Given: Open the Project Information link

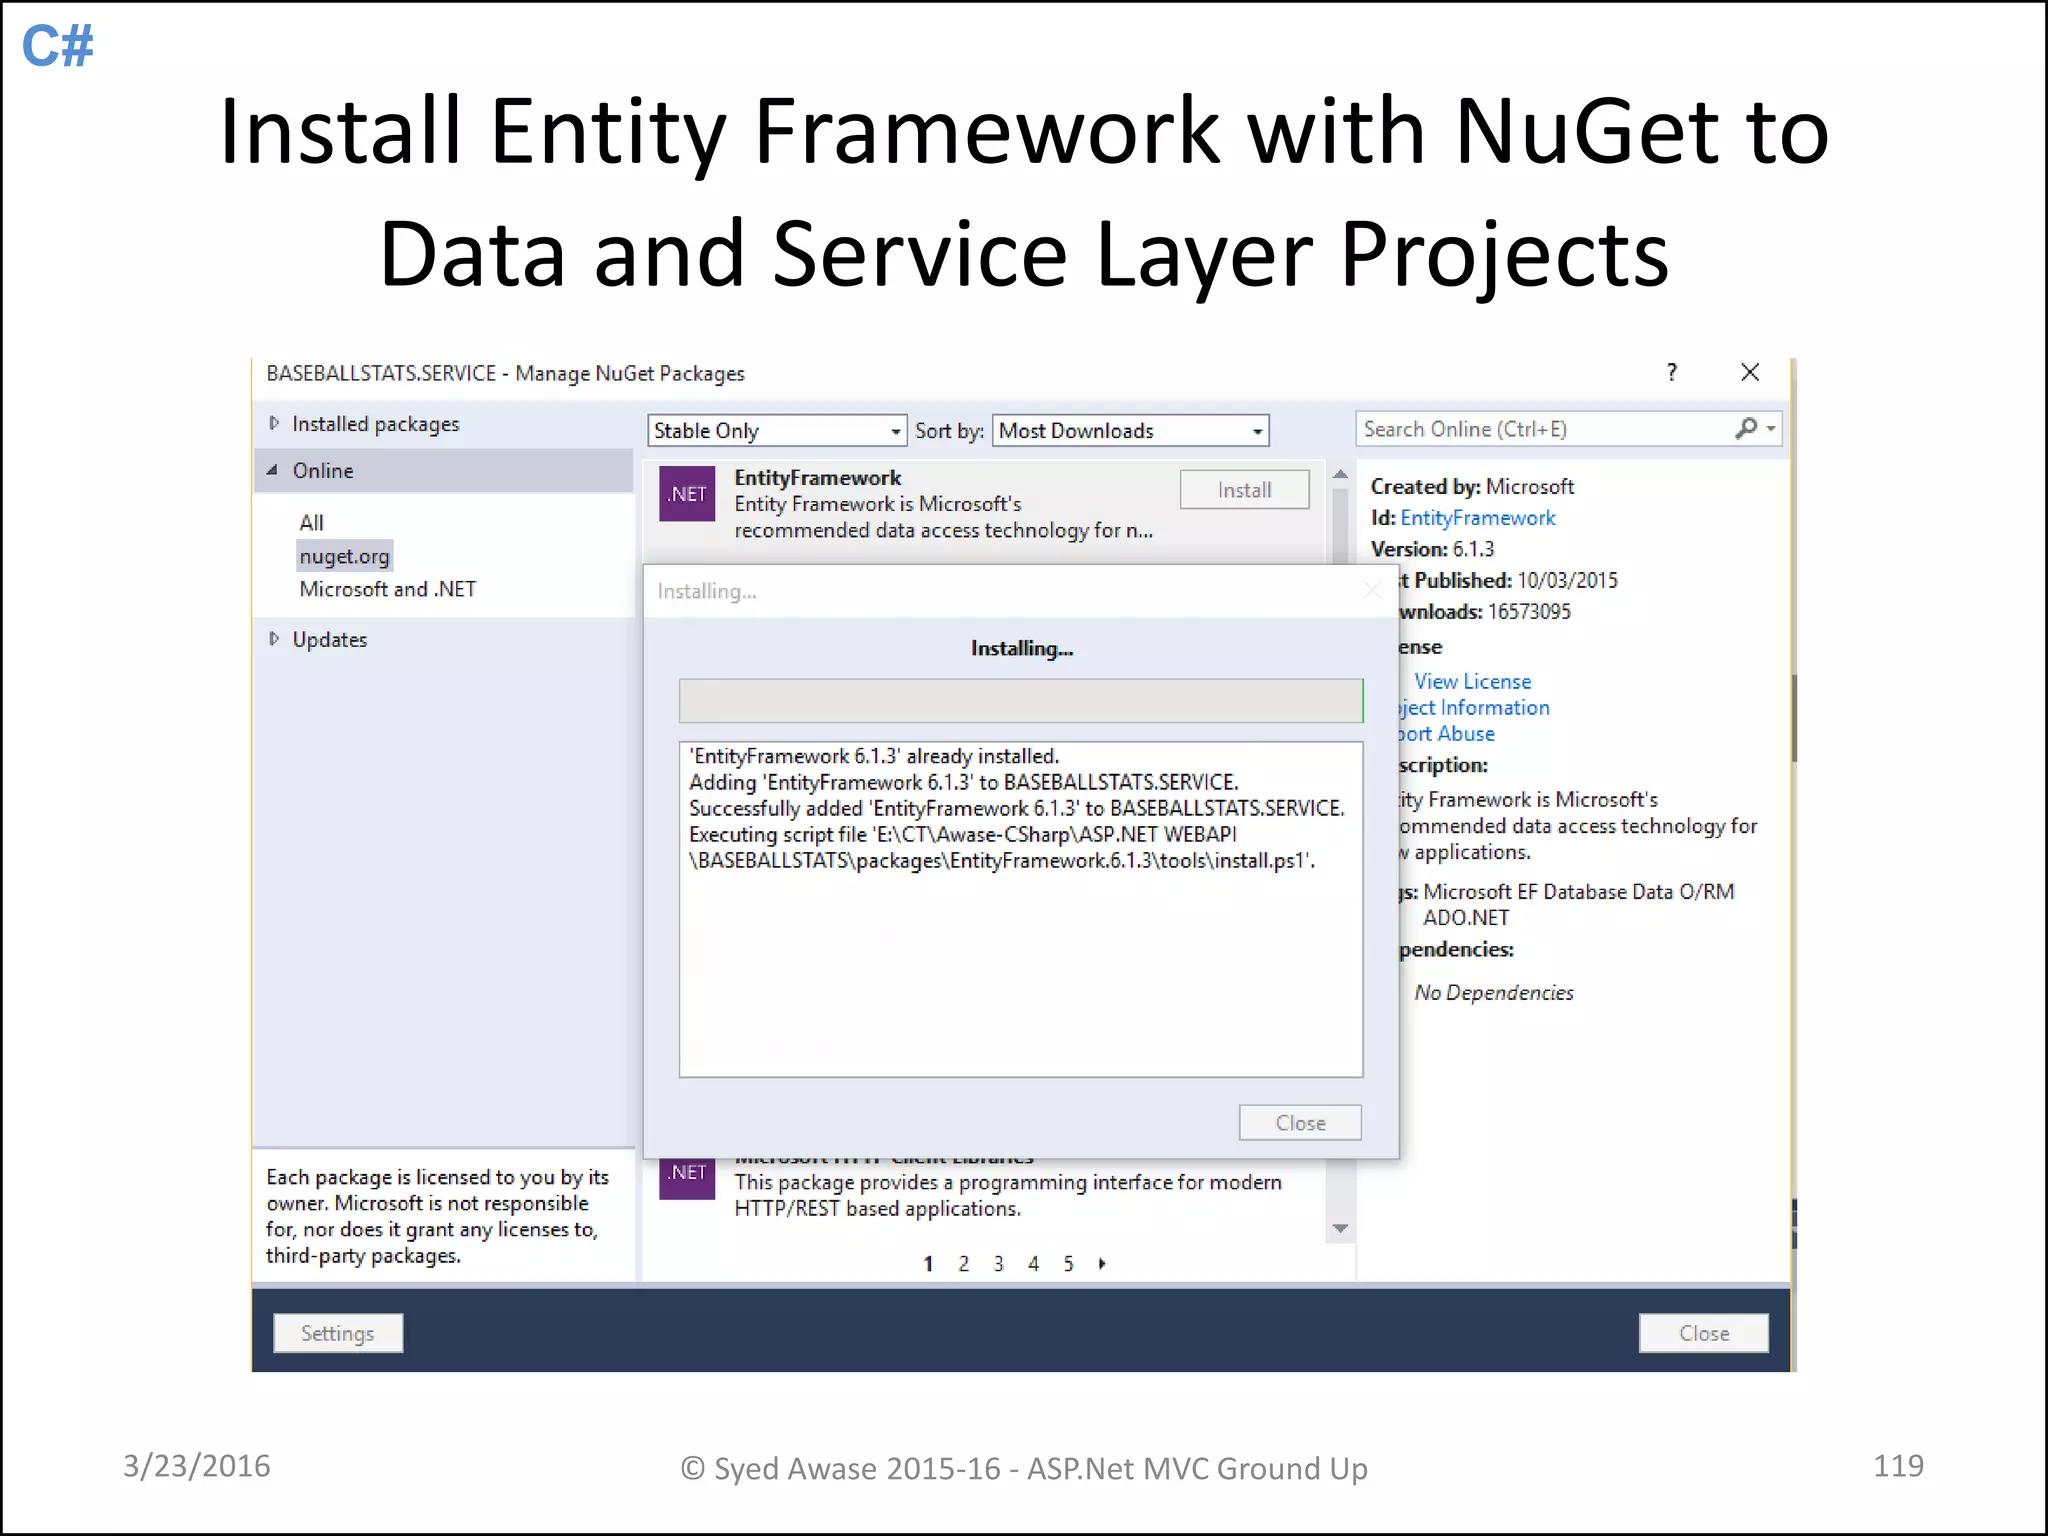Looking at the screenshot, I should point(1474,707).
